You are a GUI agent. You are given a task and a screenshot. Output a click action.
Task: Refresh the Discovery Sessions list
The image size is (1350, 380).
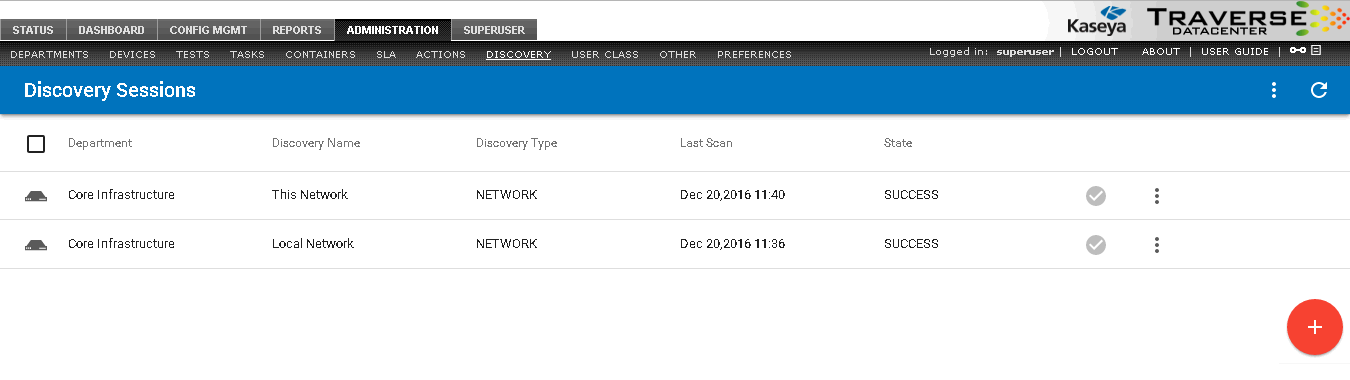pyautogui.click(x=1319, y=90)
